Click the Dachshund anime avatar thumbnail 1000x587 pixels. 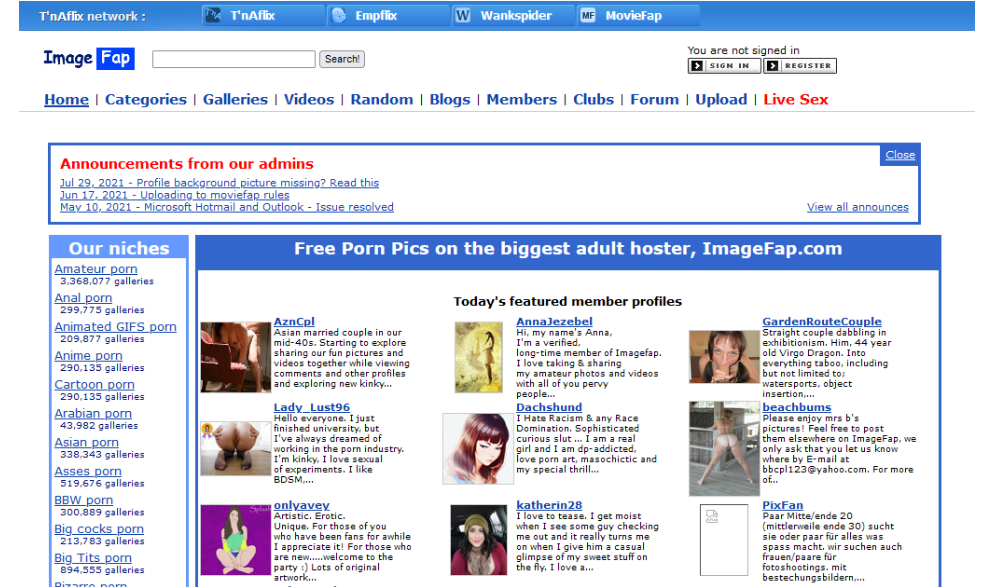[x=478, y=449]
